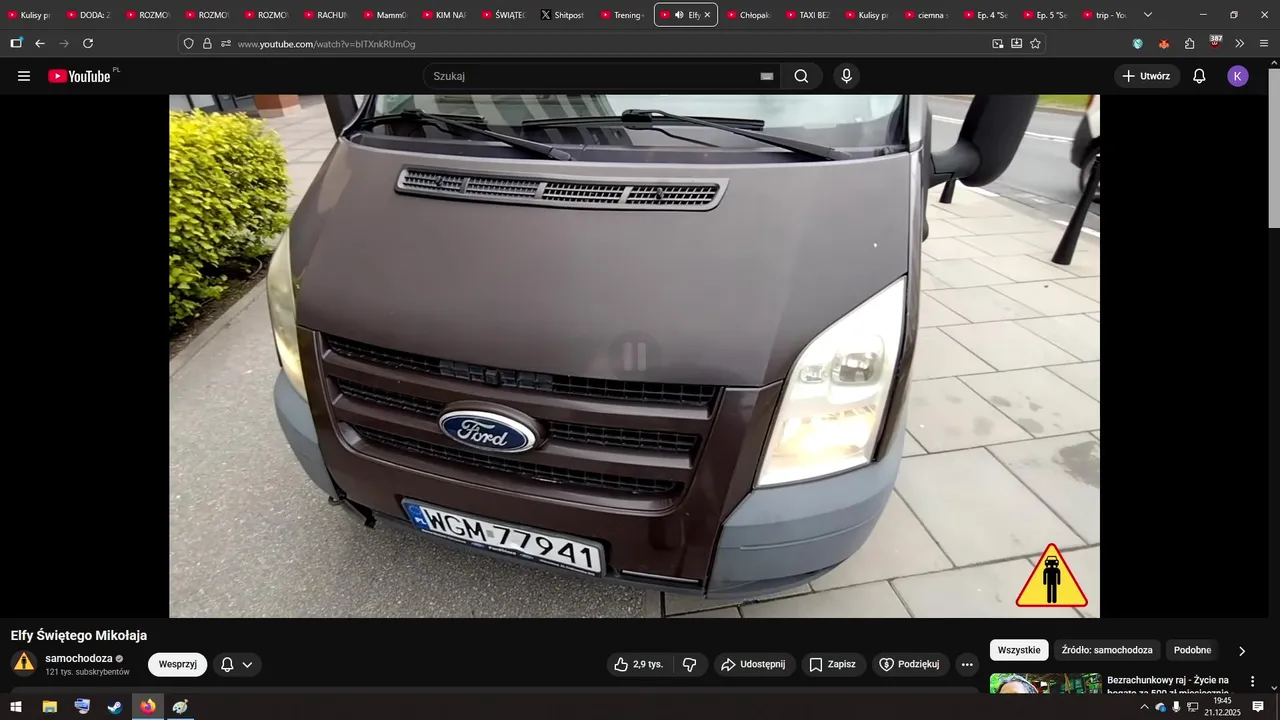
Task: Dislike the video
Action: (x=690, y=664)
